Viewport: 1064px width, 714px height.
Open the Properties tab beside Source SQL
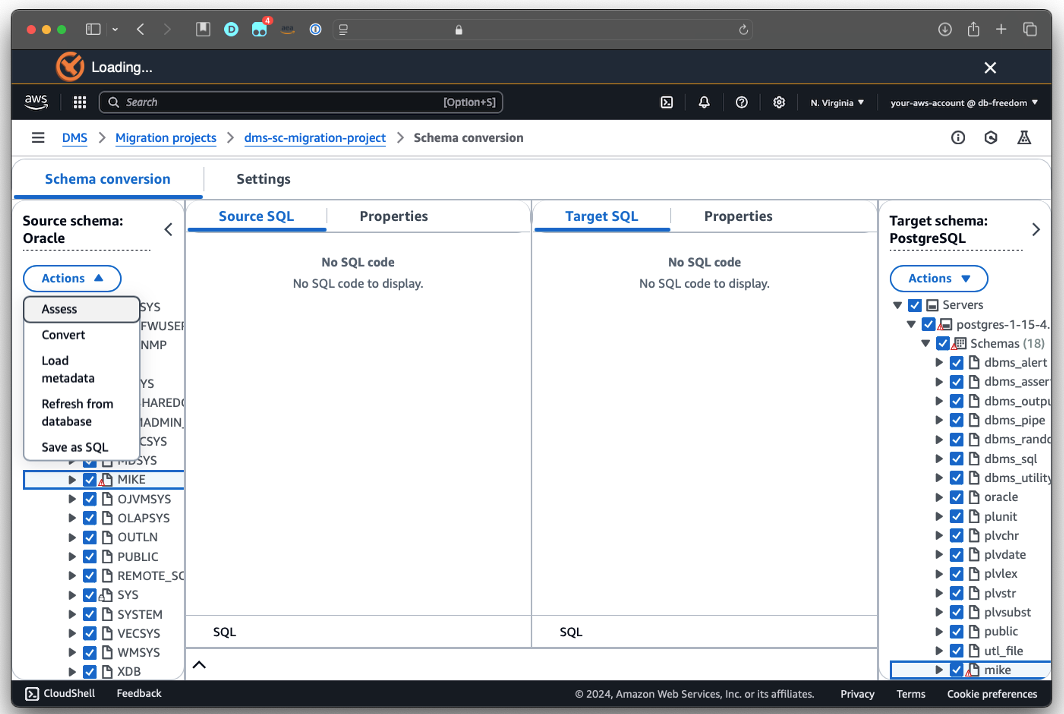394,216
